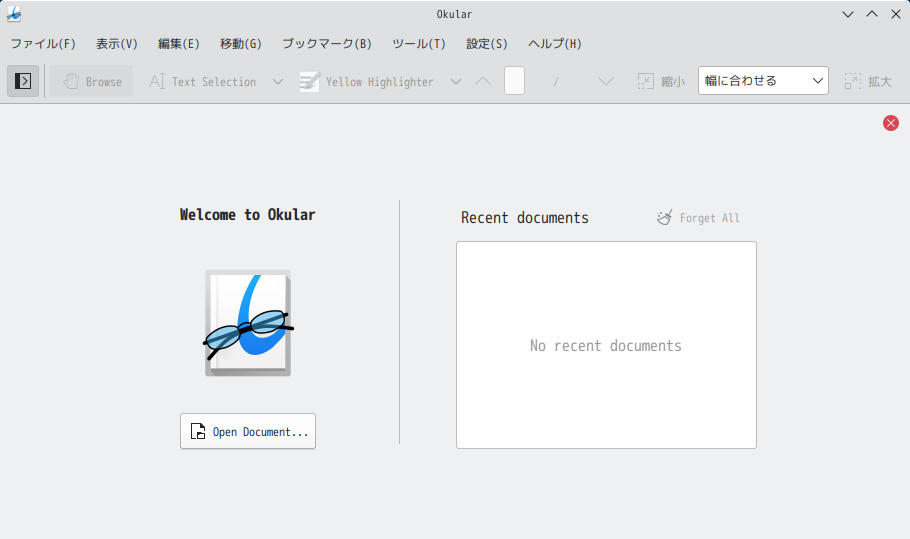The height and width of the screenshot is (539, 910).
Task: Open the ヘルプ(H) menu
Action: 555,44
